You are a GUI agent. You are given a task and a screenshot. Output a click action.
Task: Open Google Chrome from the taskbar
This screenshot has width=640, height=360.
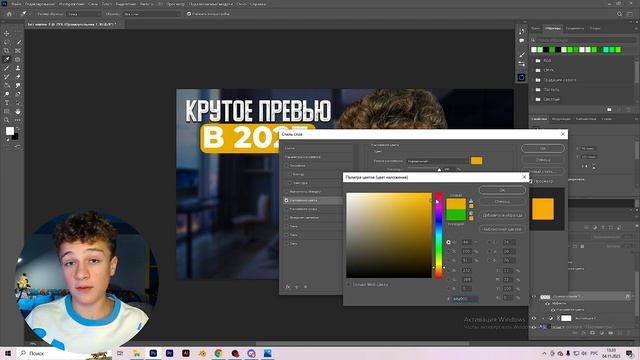coord(218,353)
